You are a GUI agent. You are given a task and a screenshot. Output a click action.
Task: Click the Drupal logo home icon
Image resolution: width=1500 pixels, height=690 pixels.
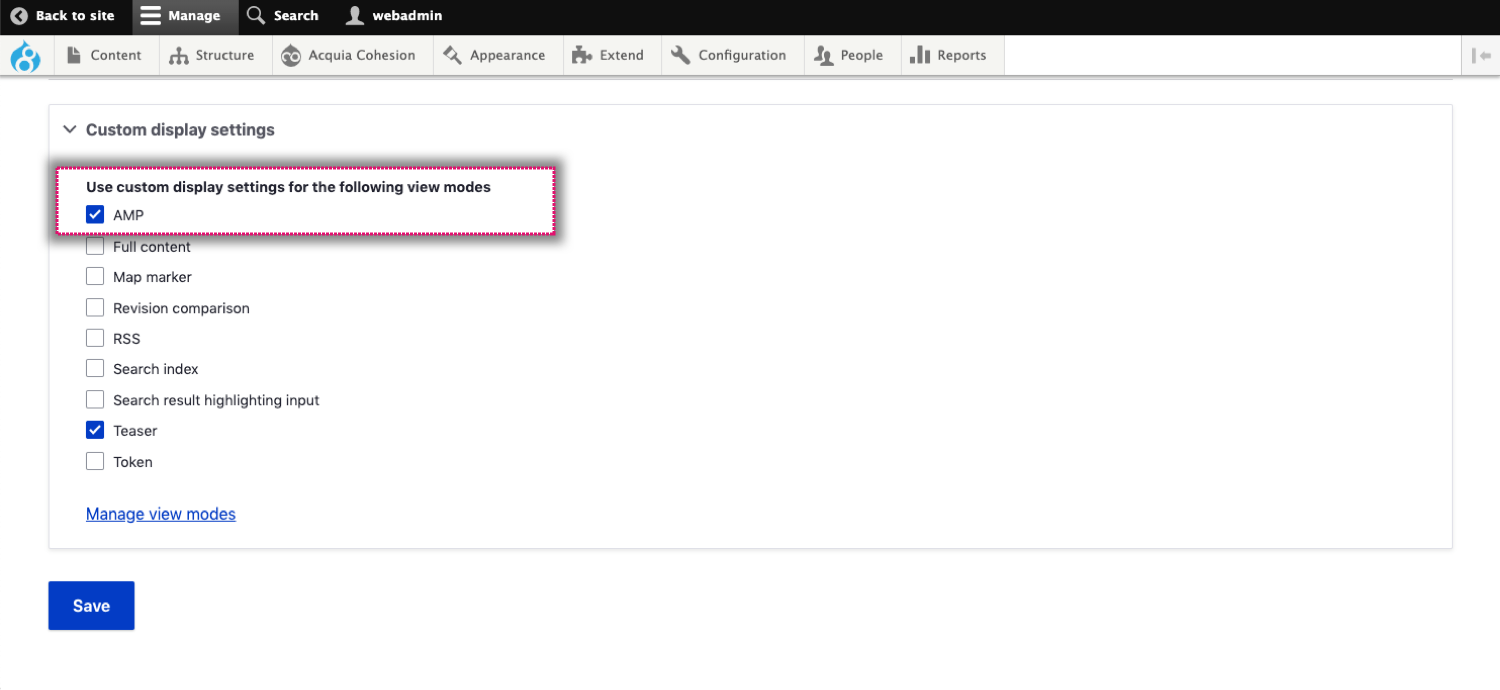pos(25,56)
